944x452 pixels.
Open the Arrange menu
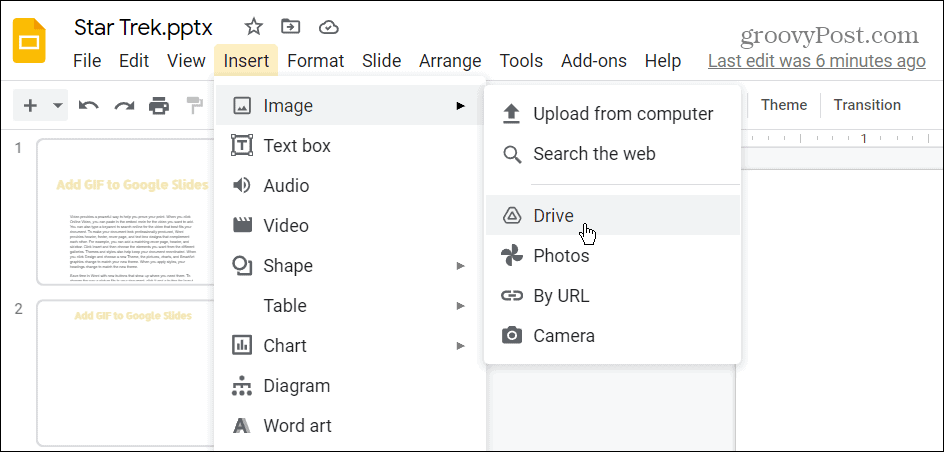tap(450, 61)
